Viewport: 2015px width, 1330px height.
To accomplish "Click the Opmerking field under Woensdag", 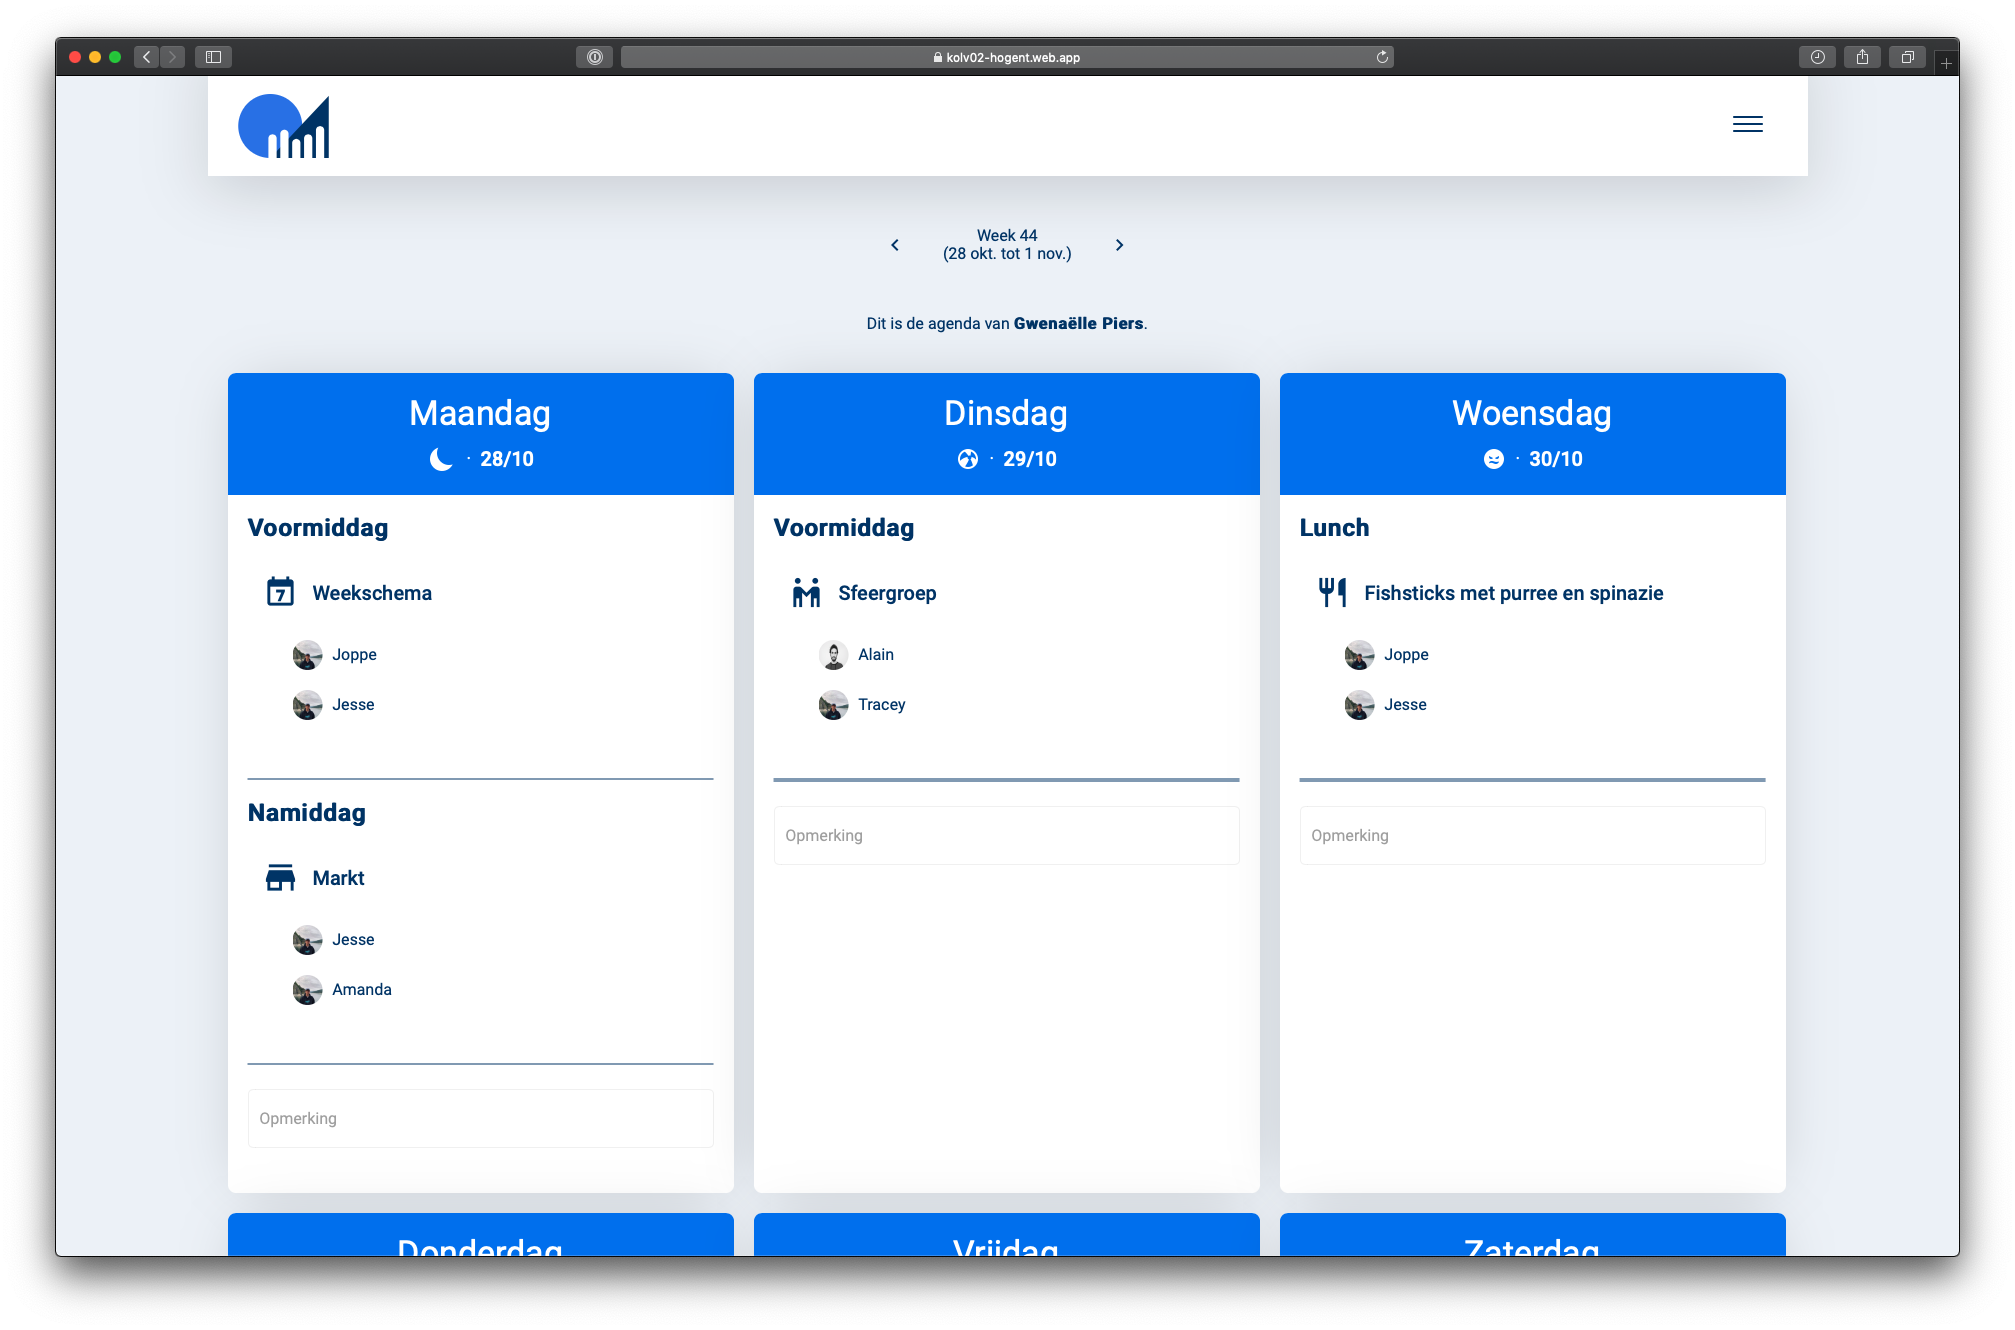I will [1532, 835].
